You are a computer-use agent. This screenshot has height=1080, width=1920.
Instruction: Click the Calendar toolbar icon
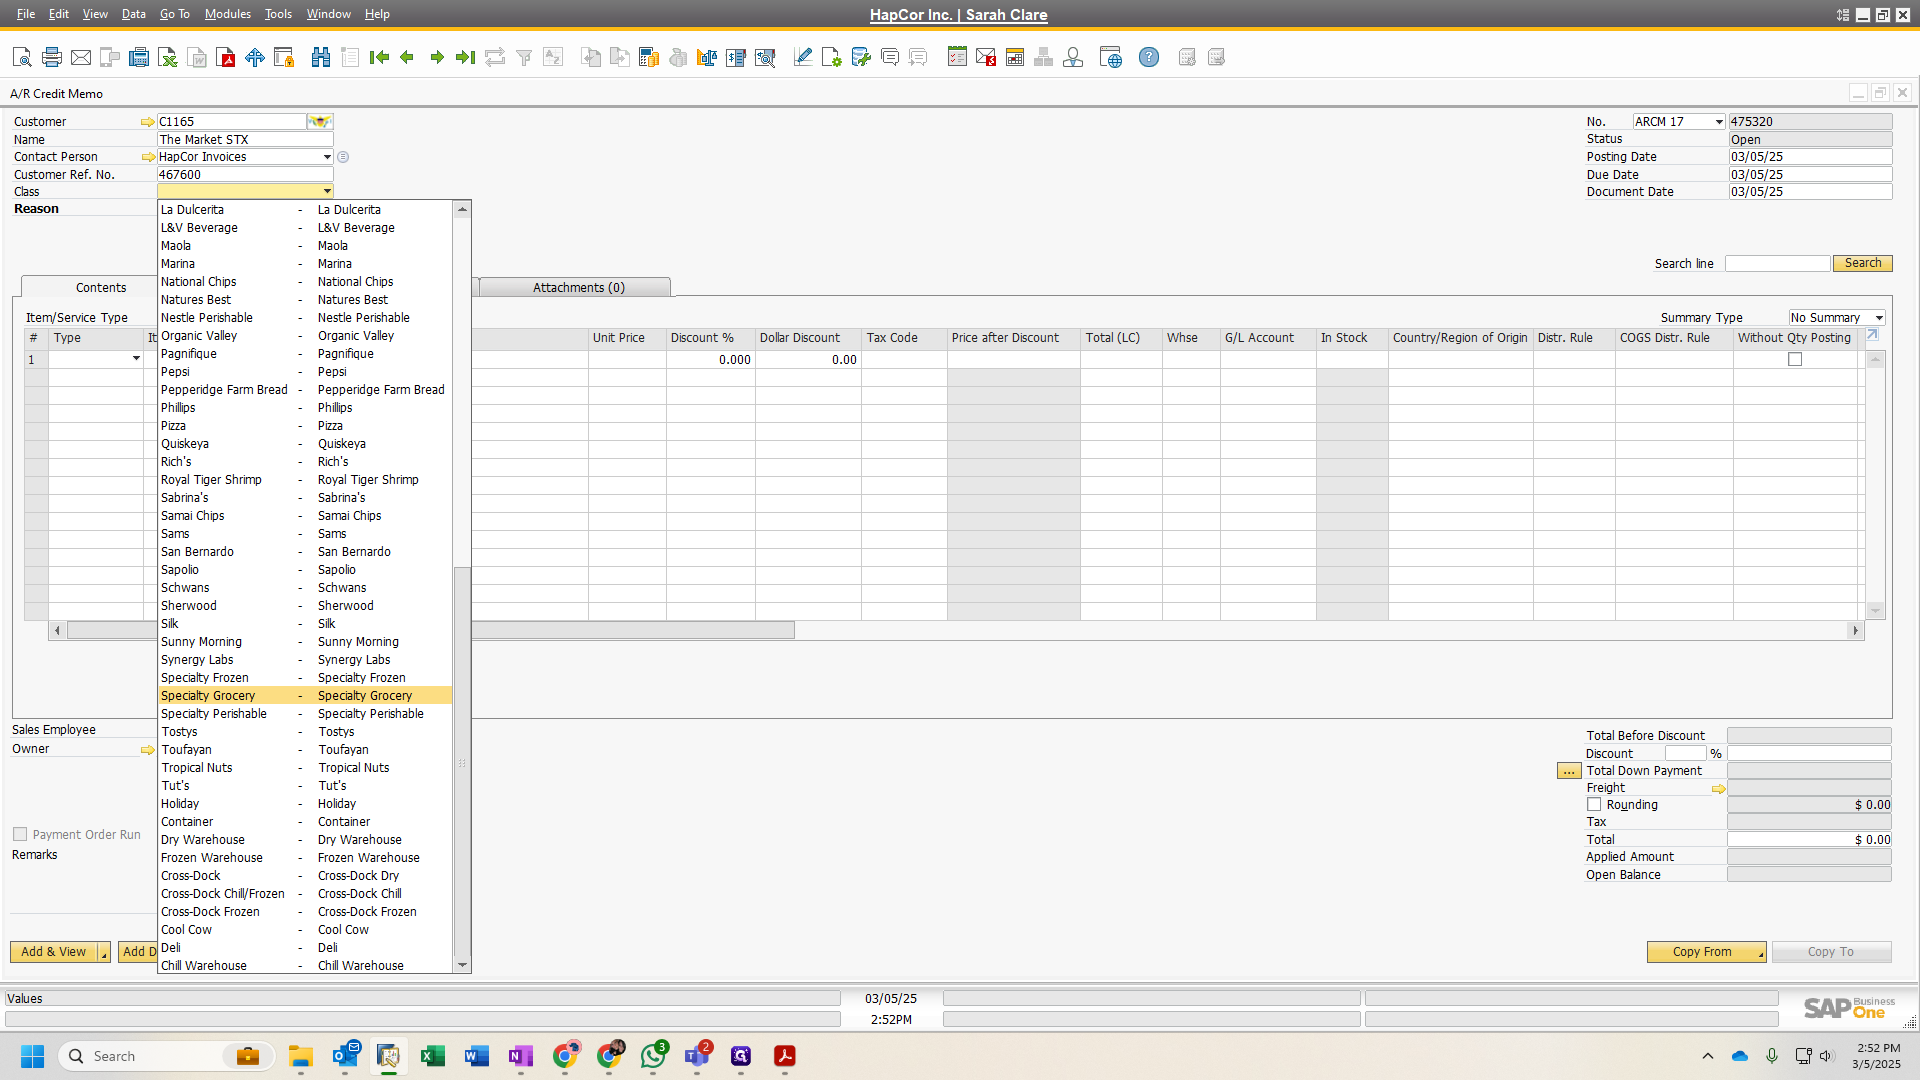tap(1015, 58)
